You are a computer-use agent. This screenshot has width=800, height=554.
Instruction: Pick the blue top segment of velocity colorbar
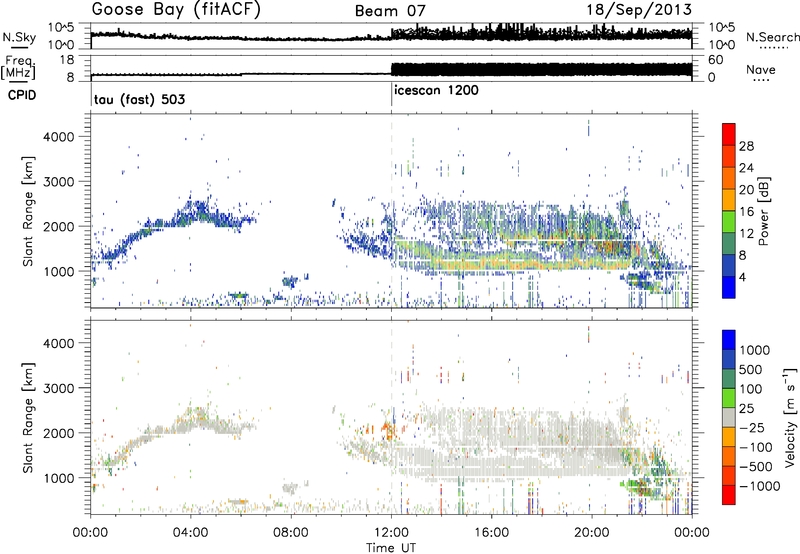729,340
